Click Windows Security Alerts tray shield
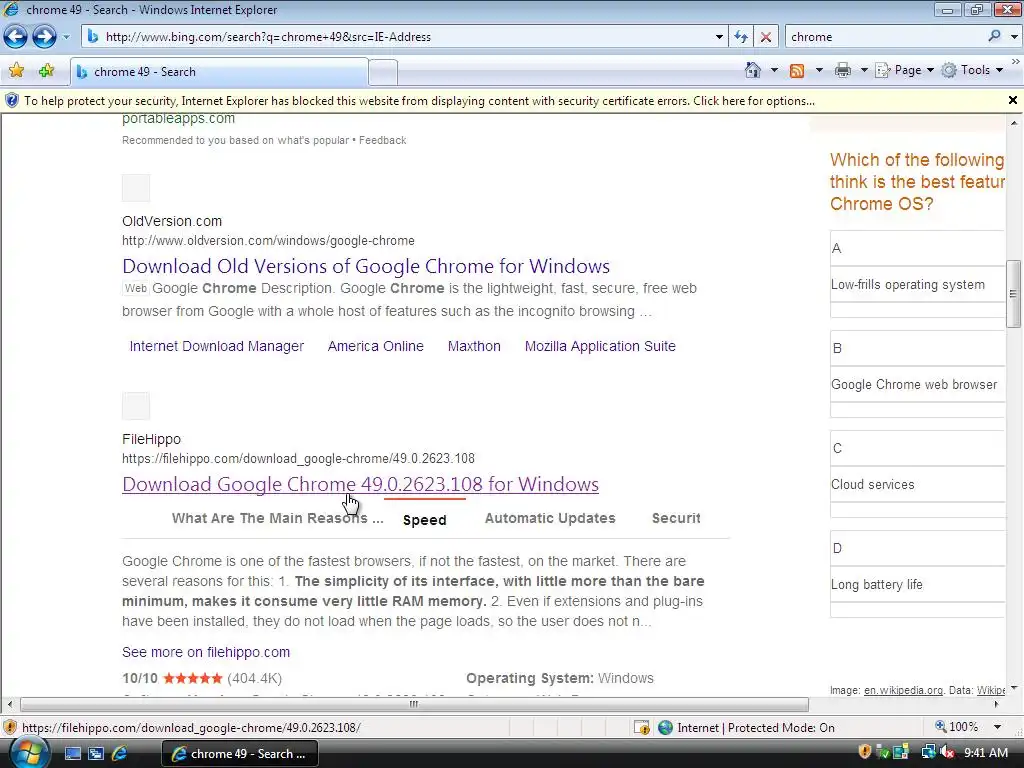 pos(865,752)
